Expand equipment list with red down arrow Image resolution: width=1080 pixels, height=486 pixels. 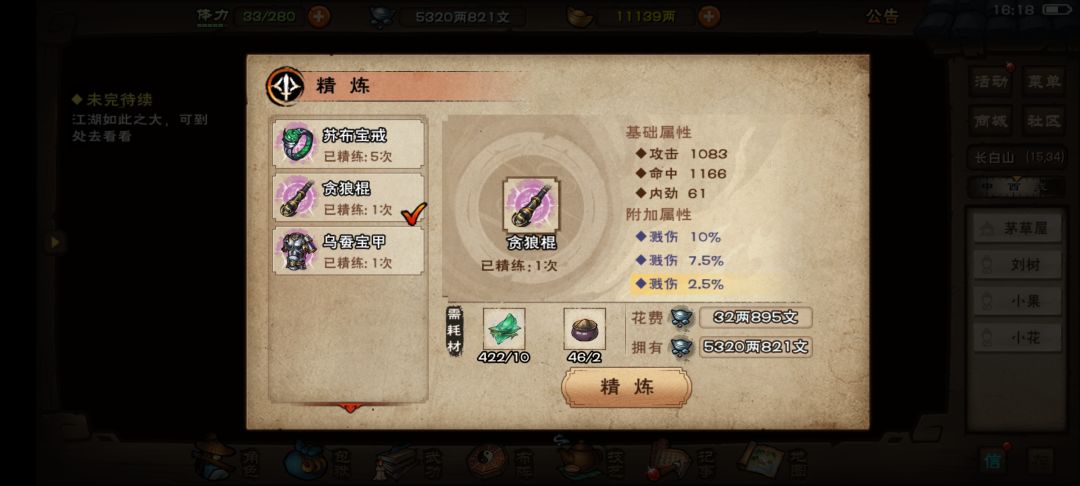[350, 408]
